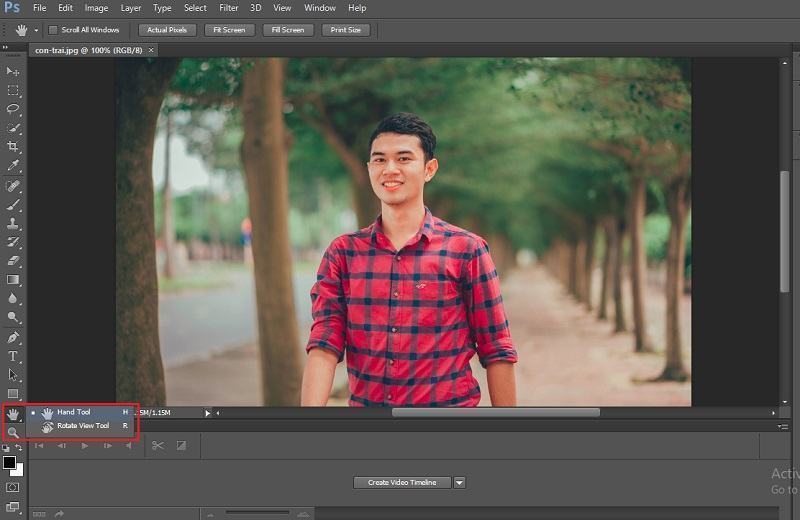Open the Type menu

click(162, 8)
